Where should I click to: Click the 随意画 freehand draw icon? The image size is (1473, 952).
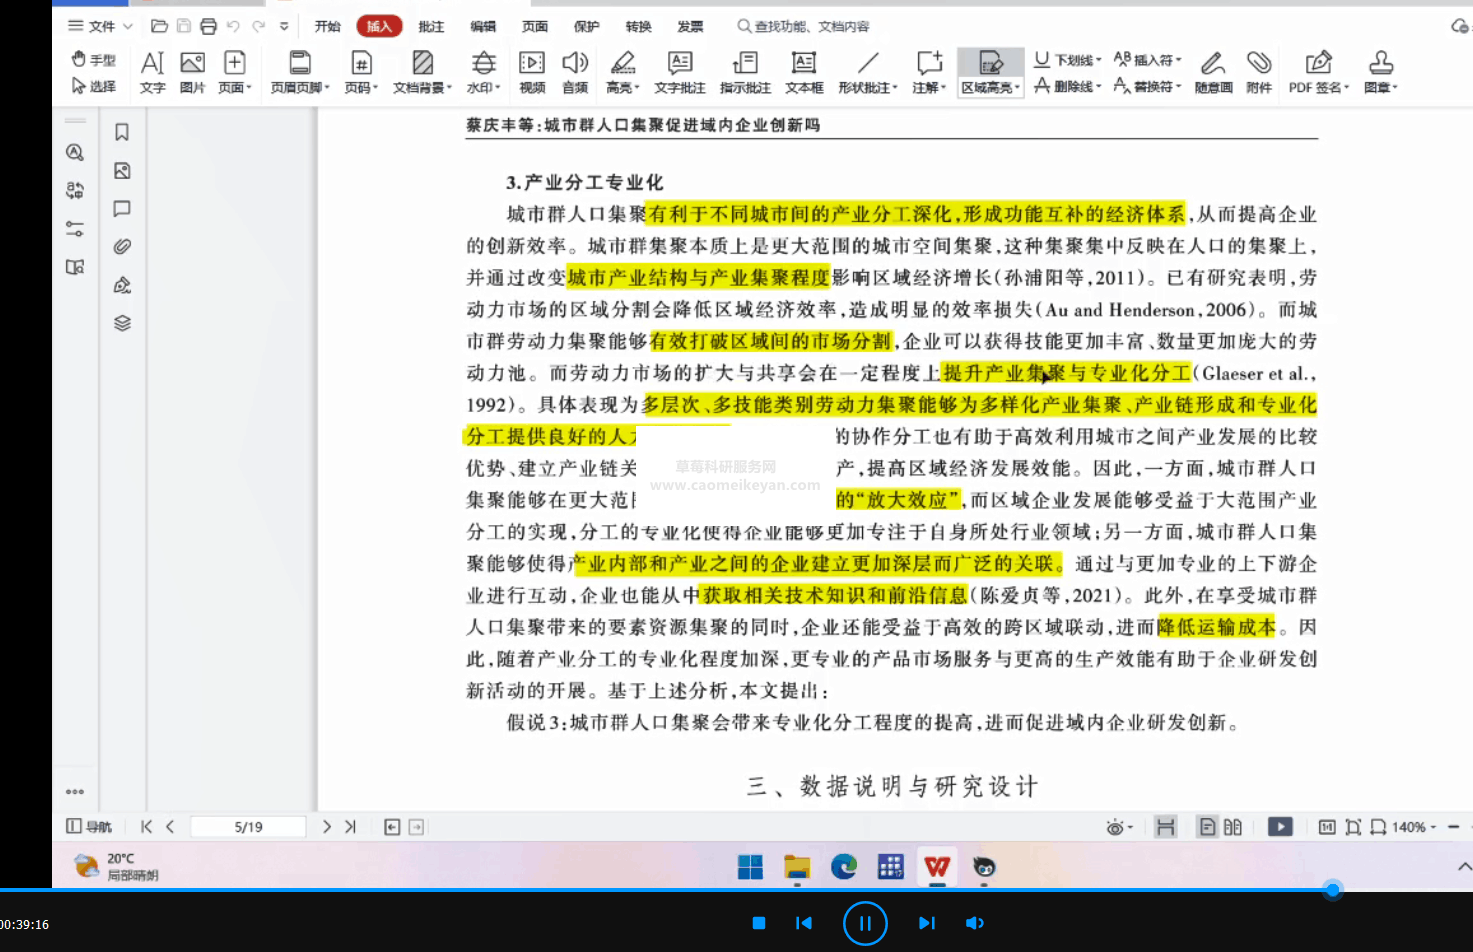point(1213,73)
